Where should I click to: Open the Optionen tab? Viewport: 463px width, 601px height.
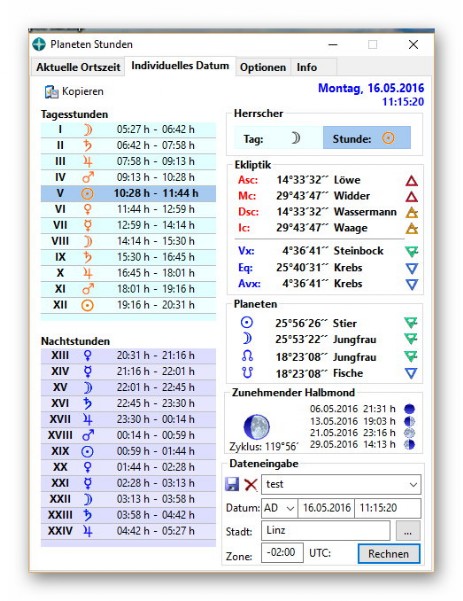click(263, 67)
